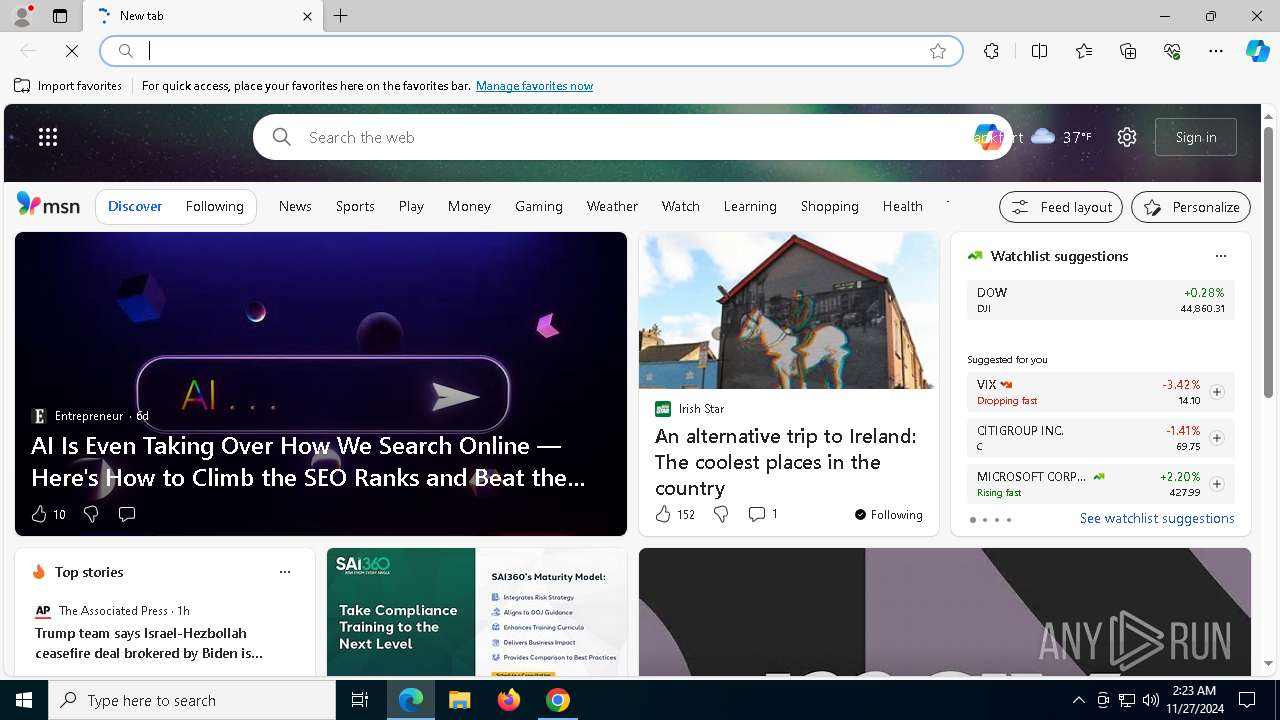Open the Irish Star article comments

pos(762,514)
